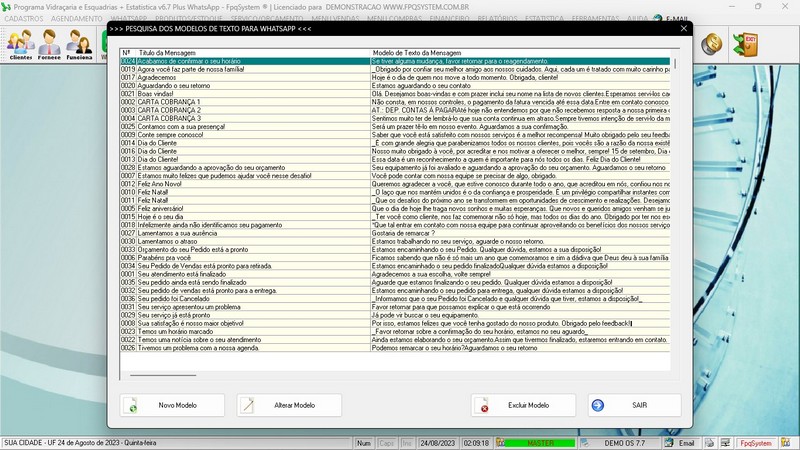This screenshot has height=450, width=800.
Task: Open the CADASTROS menu
Action: 23,19
